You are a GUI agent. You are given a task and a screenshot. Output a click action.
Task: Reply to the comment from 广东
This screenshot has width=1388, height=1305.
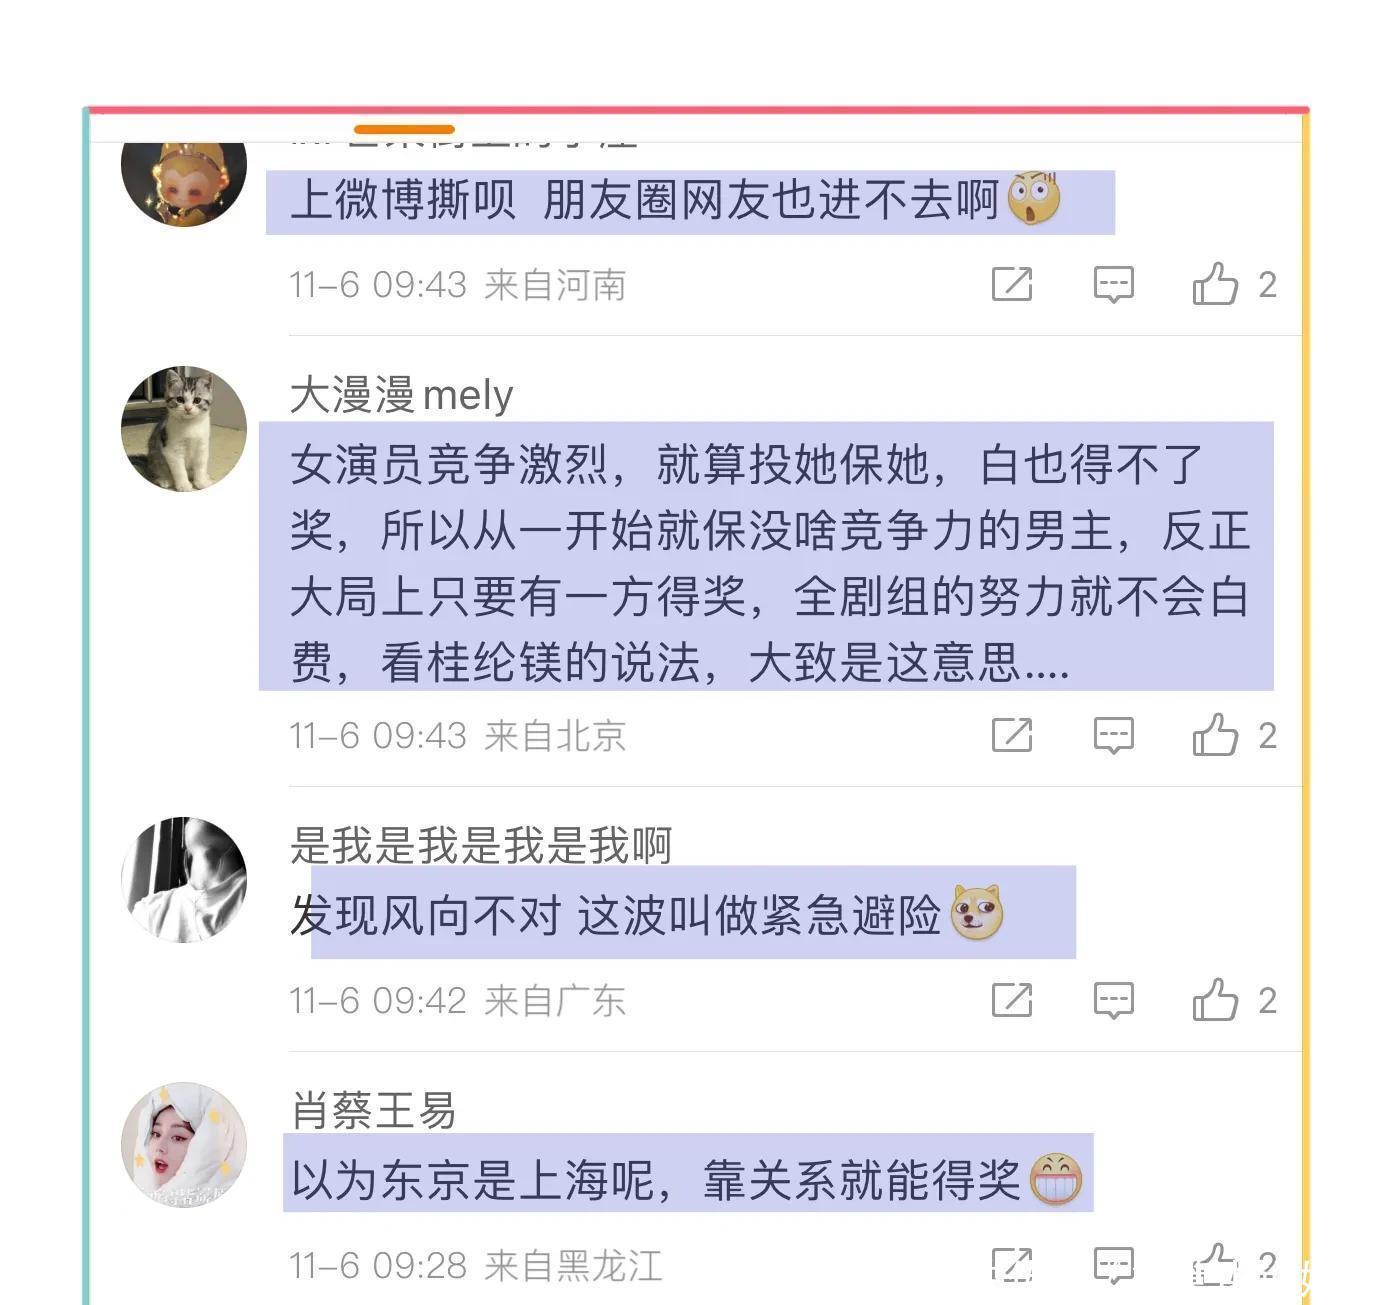pyautogui.click(x=1113, y=999)
